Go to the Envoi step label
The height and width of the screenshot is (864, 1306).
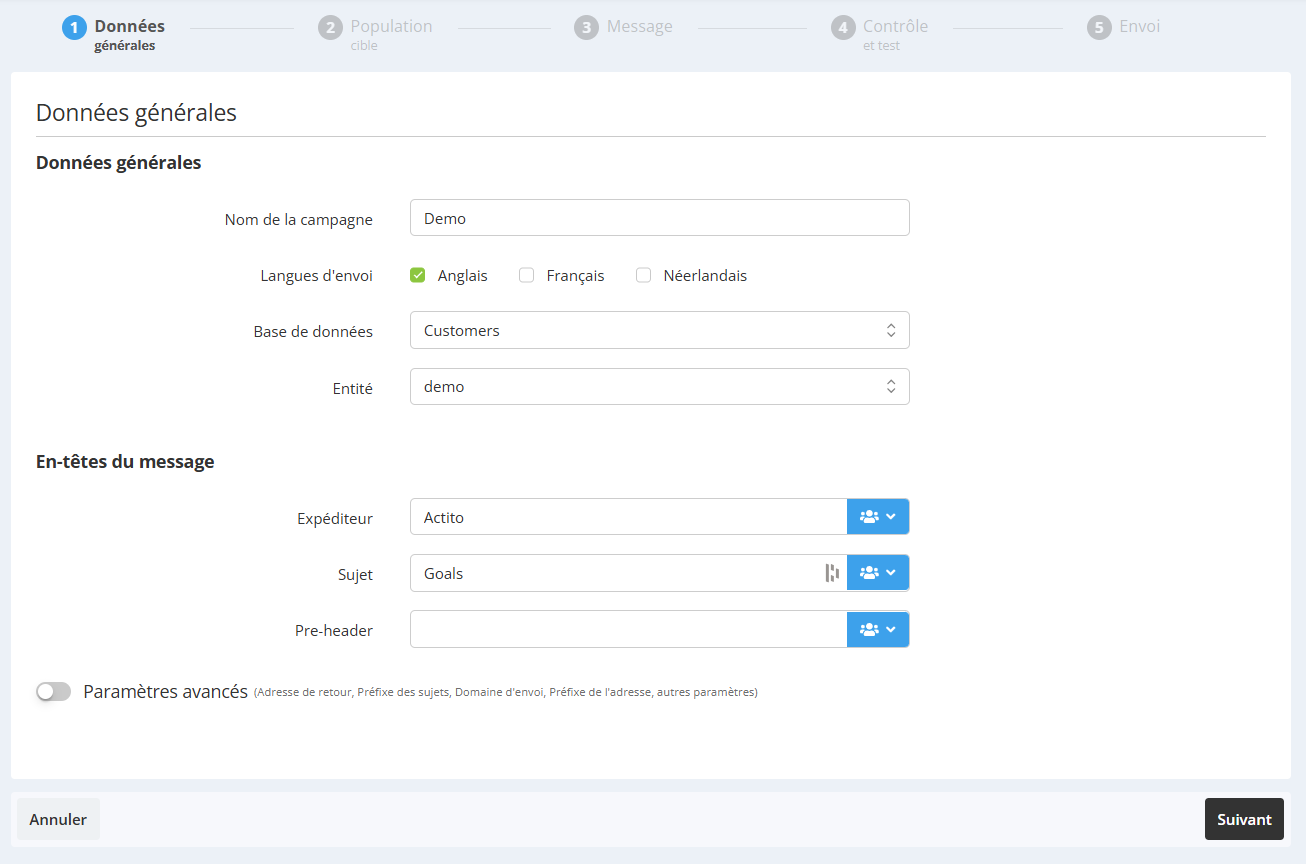[1139, 26]
